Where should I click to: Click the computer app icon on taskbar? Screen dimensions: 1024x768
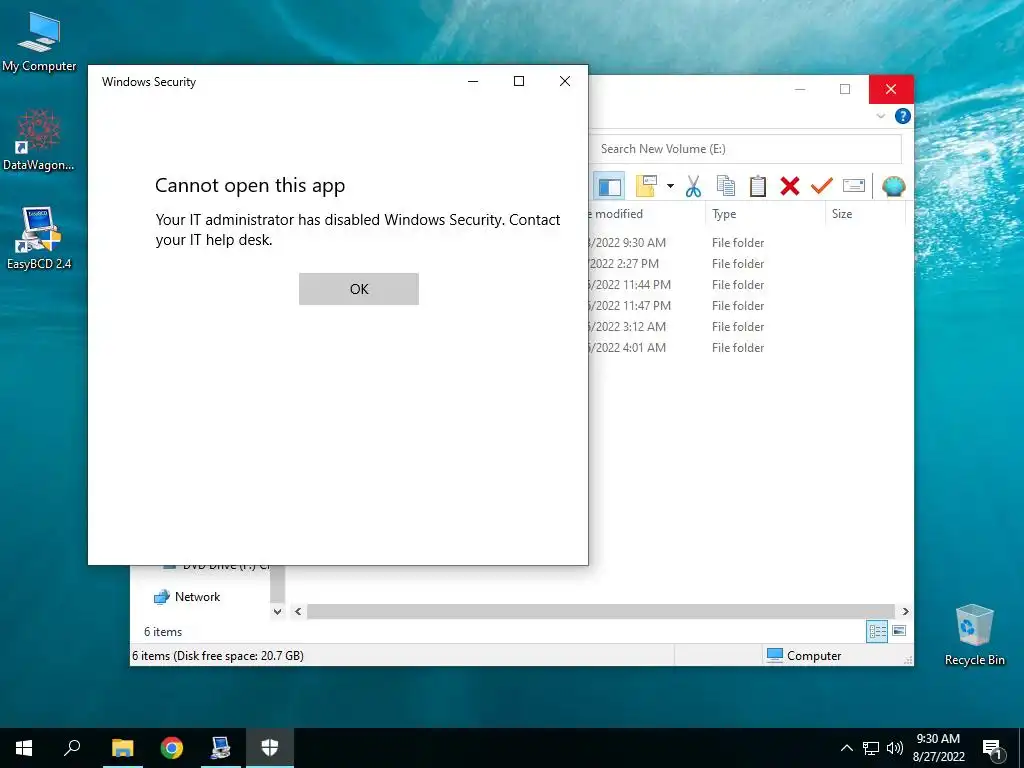click(x=221, y=748)
